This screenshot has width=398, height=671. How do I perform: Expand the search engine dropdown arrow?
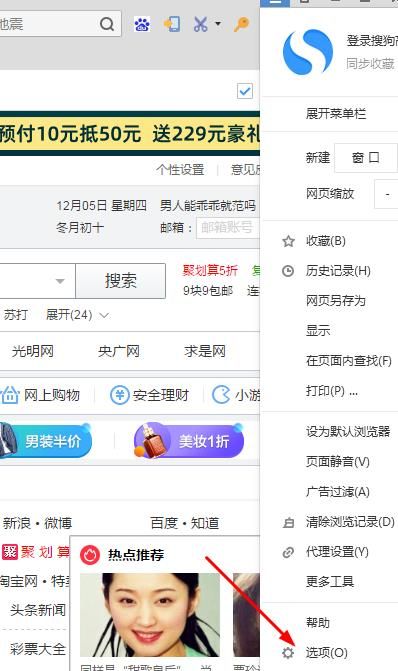[x=60, y=281]
